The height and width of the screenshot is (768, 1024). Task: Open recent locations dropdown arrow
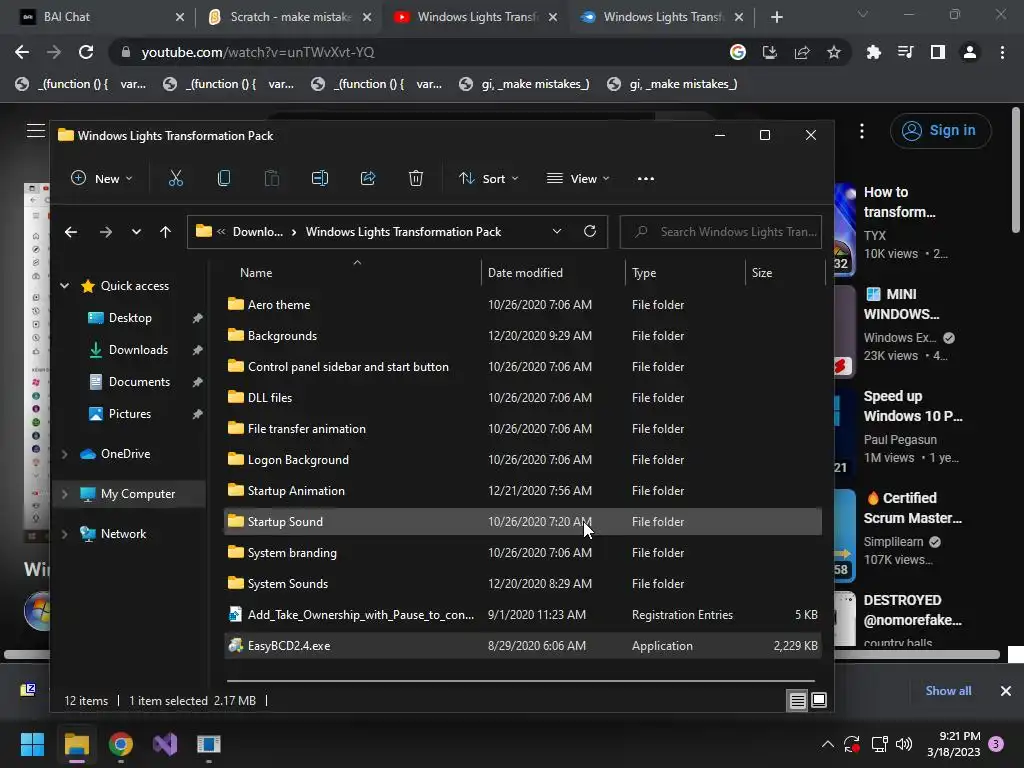[x=136, y=232]
